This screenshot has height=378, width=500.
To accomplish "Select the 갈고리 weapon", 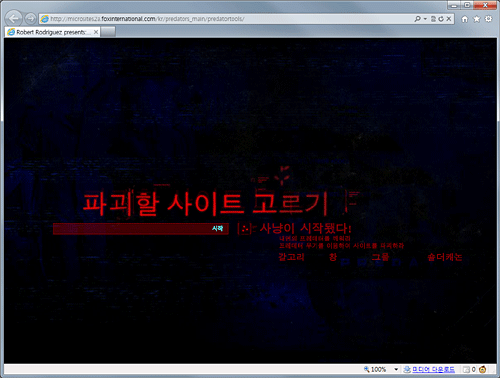I will click(x=291, y=257).
